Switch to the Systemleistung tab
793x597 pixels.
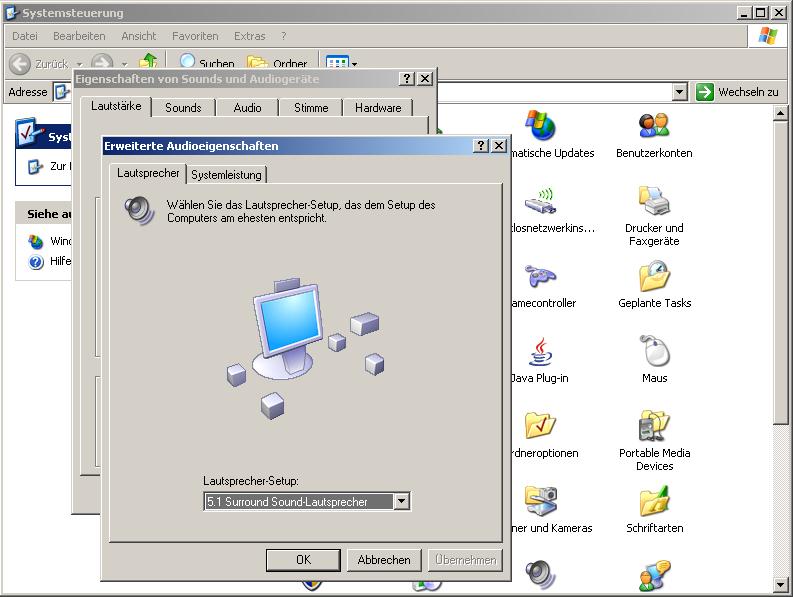pos(226,175)
